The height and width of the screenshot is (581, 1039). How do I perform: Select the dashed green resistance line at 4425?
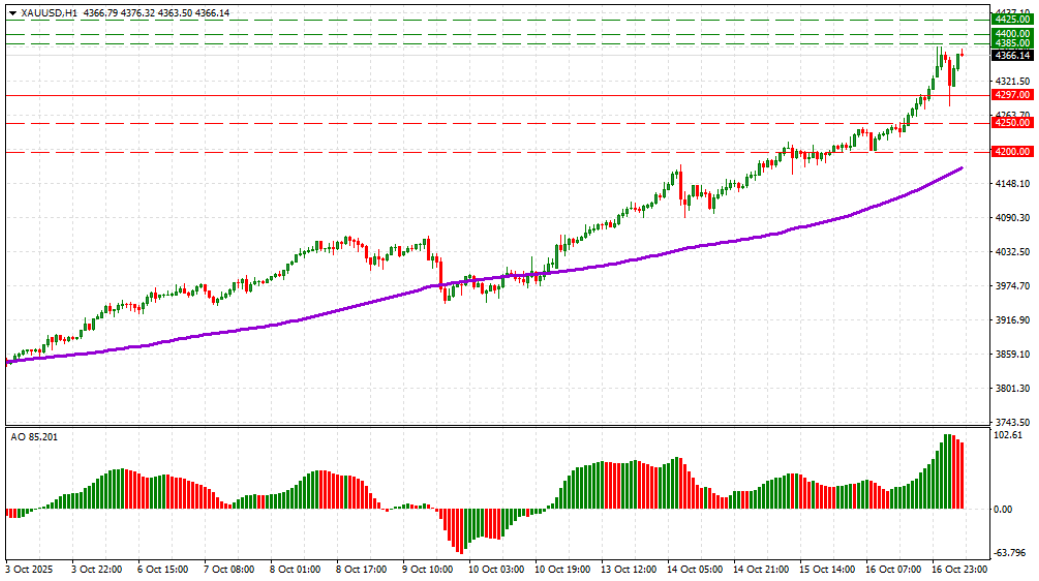pyautogui.click(x=500, y=22)
